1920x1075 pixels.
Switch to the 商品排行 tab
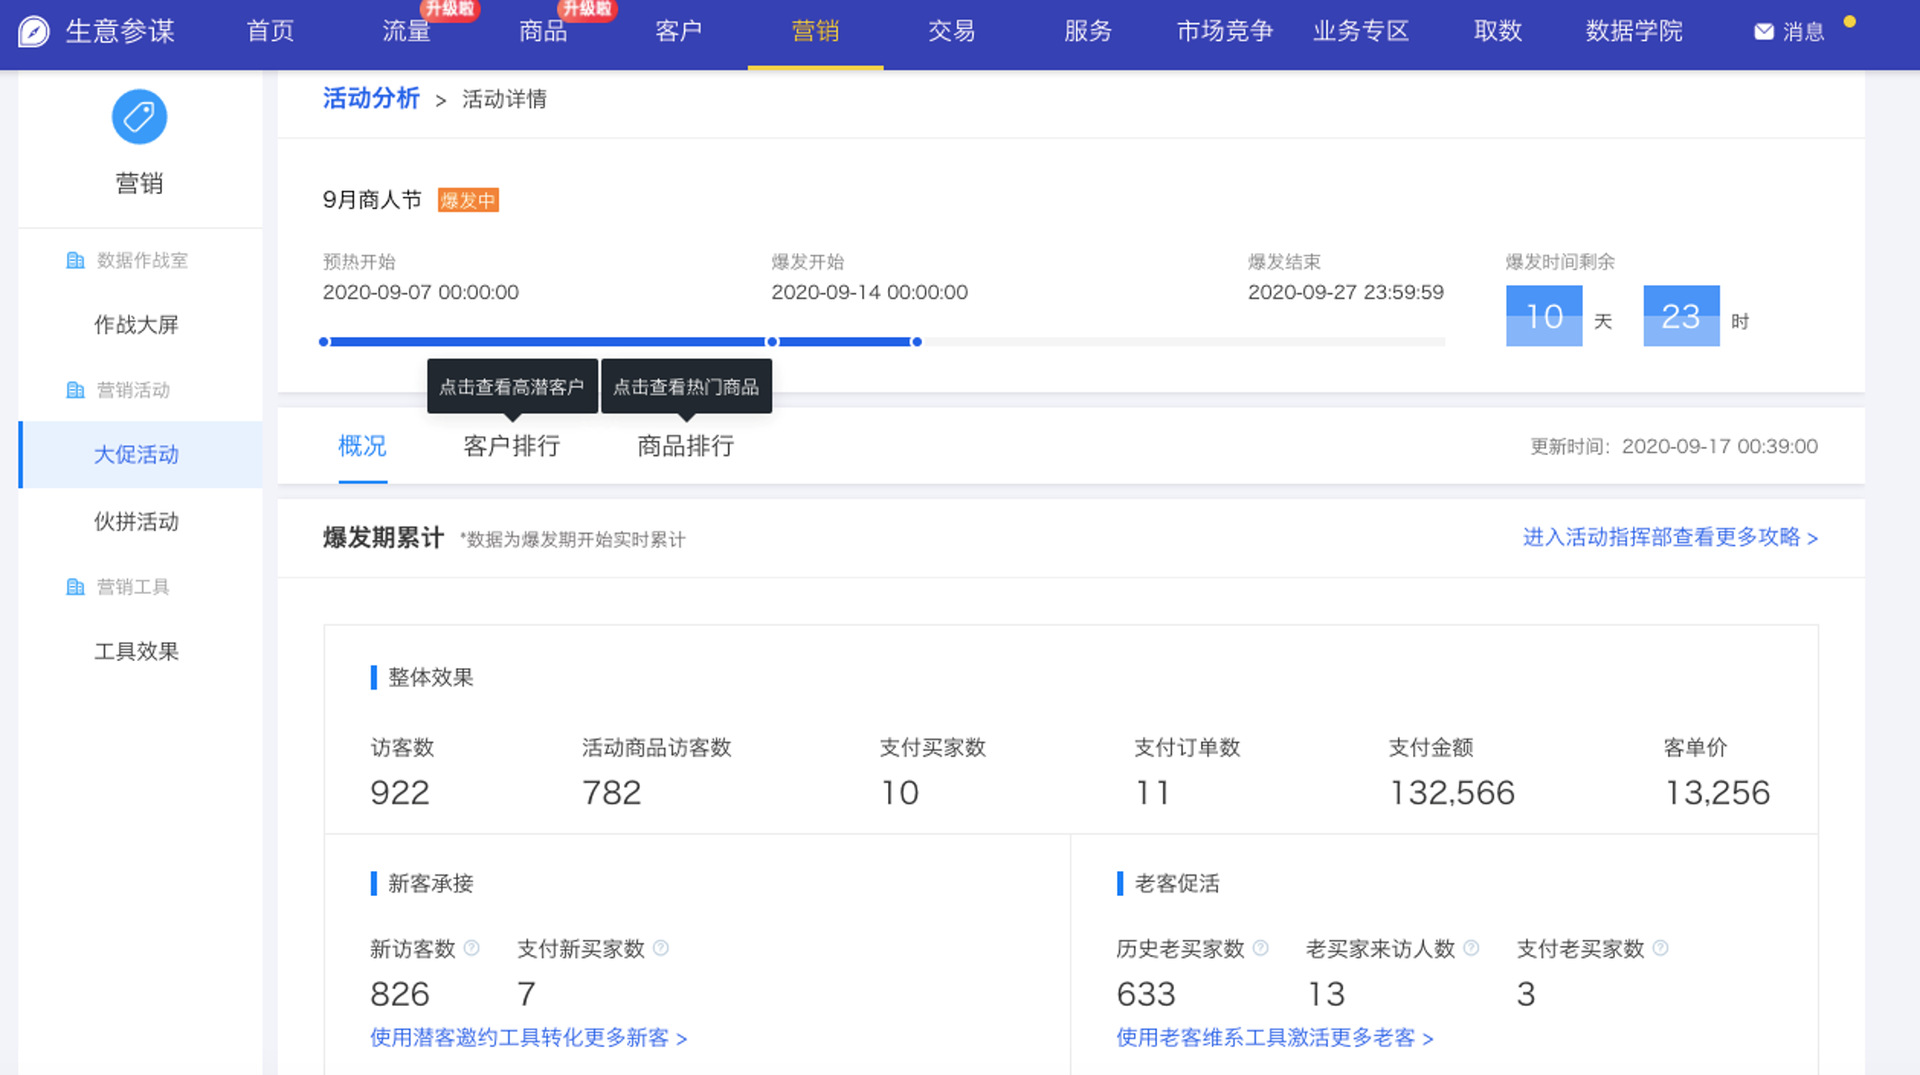tap(685, 446)
